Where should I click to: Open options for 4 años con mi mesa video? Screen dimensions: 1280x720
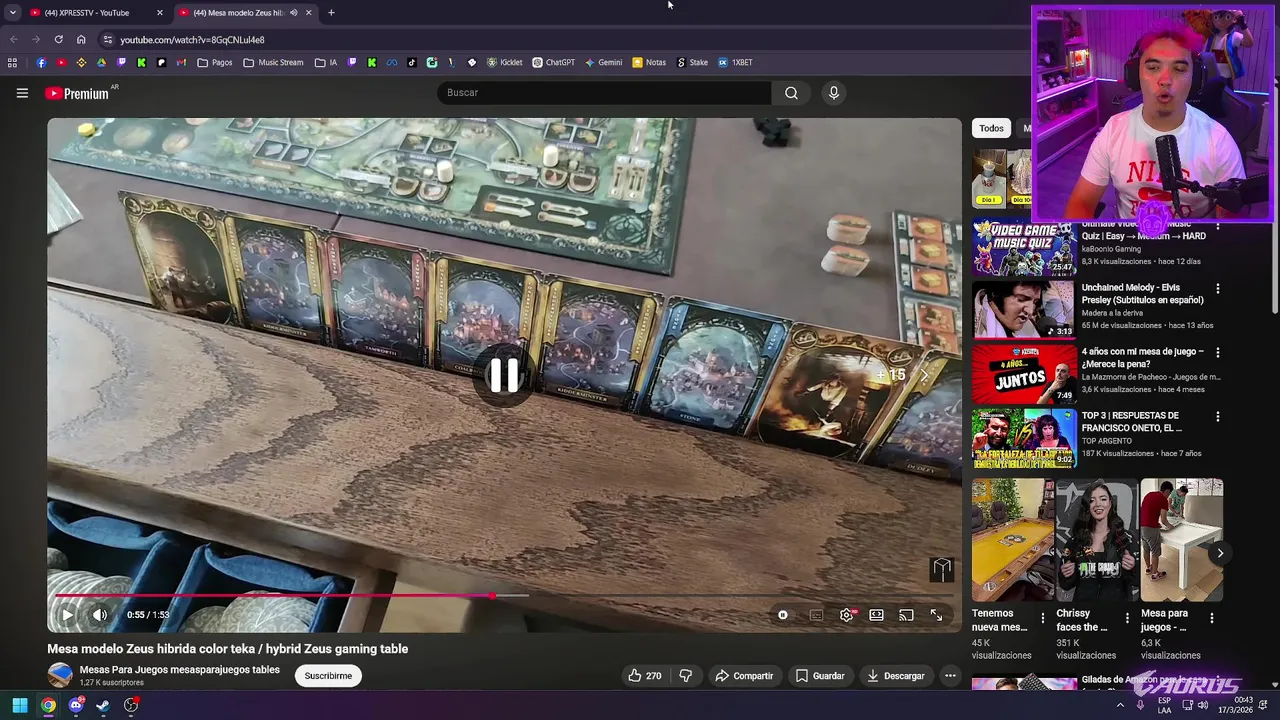point(1217,352)
